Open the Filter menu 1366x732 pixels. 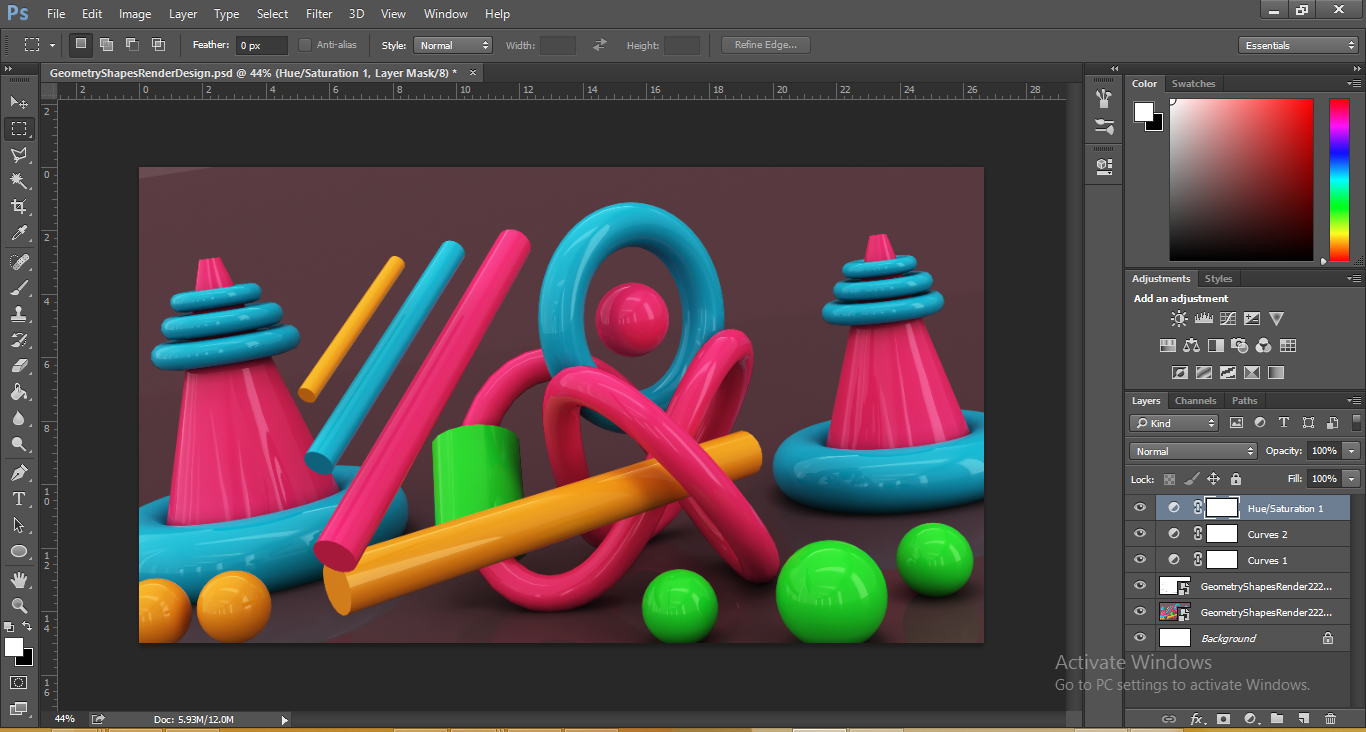click(319, 14)
